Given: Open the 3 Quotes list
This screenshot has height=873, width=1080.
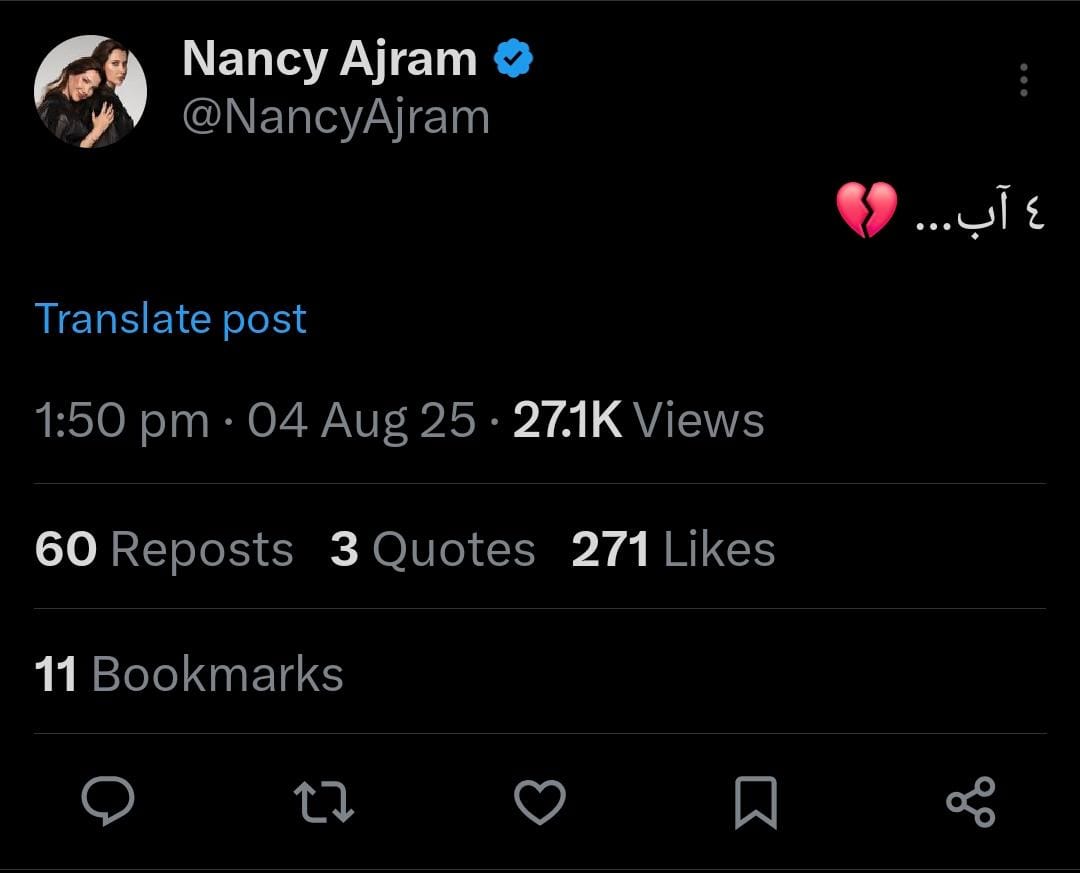Looking at the screenshot, I should (x=432, y=550).
